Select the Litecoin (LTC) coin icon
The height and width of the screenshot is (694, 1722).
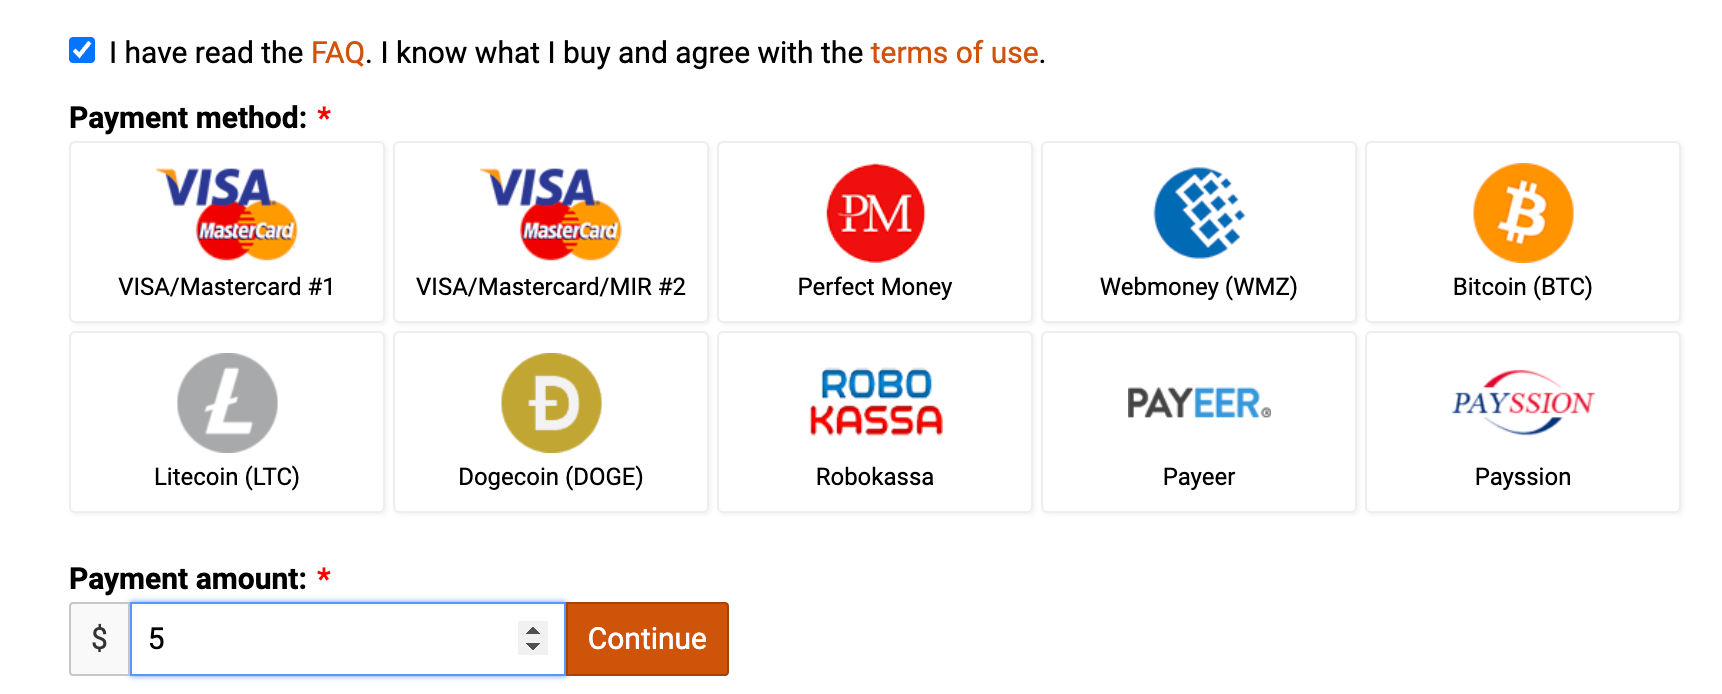click(227, 403)
